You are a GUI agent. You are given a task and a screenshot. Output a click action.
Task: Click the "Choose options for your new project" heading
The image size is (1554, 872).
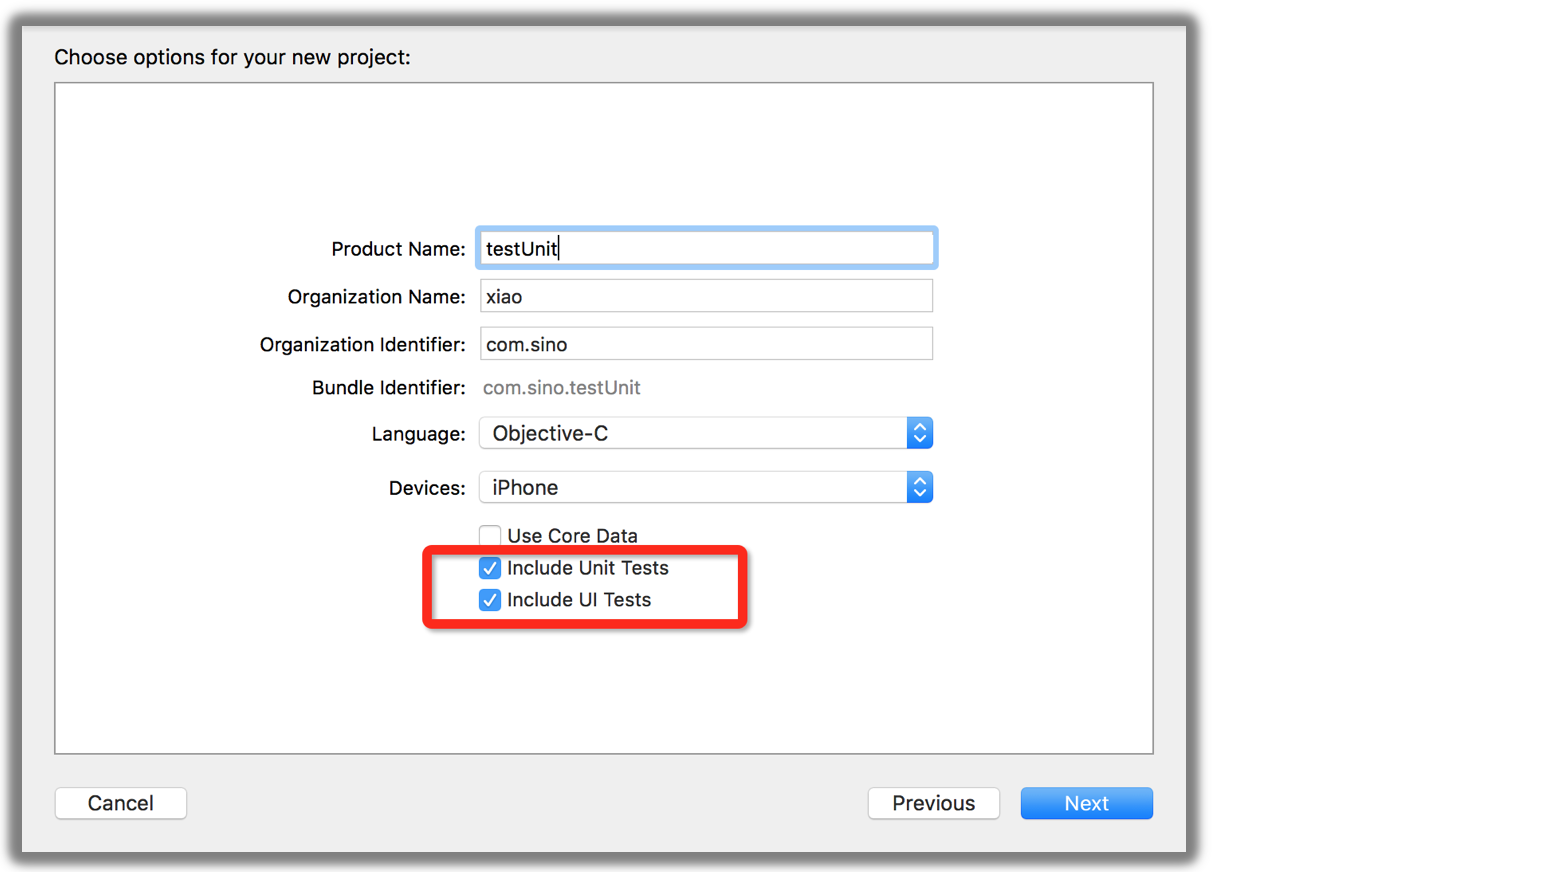[232, 57]
